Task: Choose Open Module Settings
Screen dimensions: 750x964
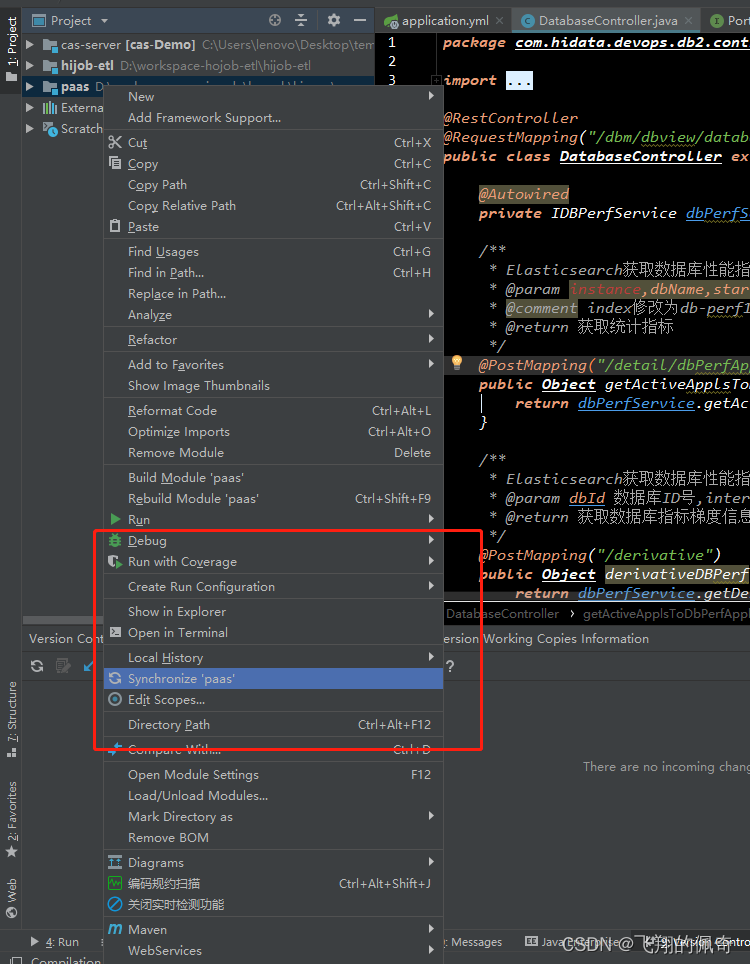Action: (274, 775)
